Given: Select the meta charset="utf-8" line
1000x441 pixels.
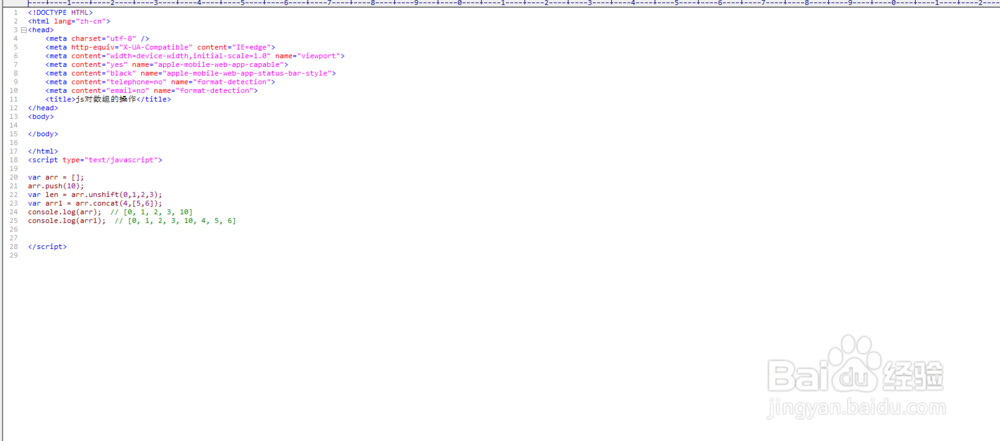Looking at the screenshot, I should (97, 38).
